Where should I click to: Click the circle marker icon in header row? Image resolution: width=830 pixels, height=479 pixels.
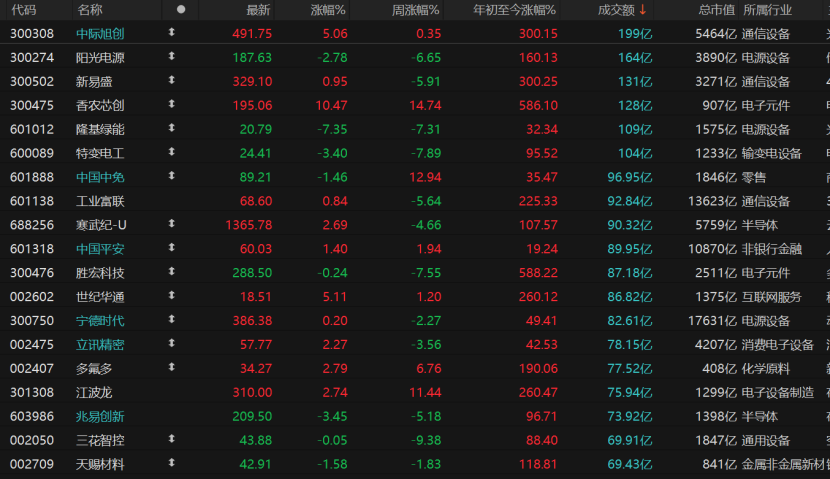point(181,10)
